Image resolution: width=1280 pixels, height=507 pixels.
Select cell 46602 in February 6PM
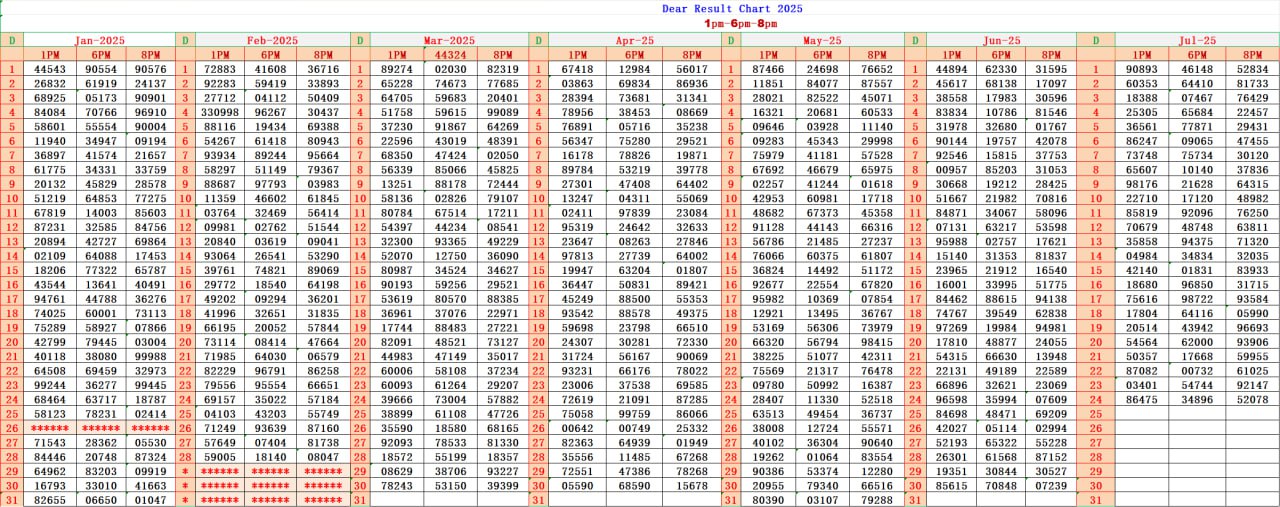pos(270,199)
